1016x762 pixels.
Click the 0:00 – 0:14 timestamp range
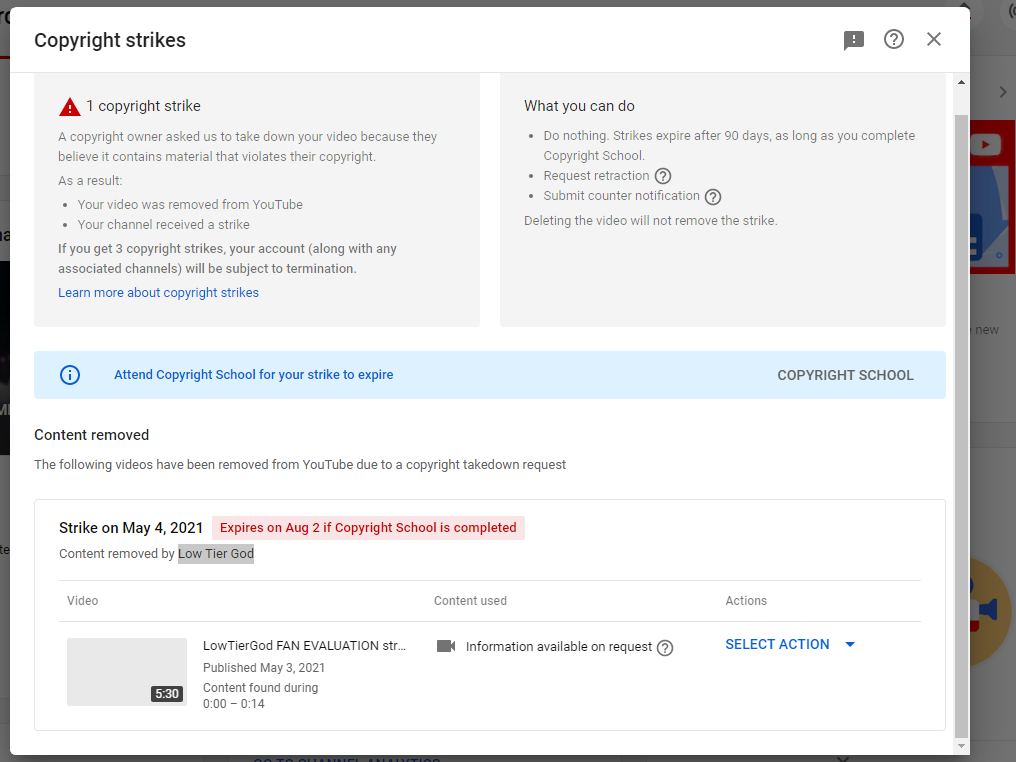(233, 704)
